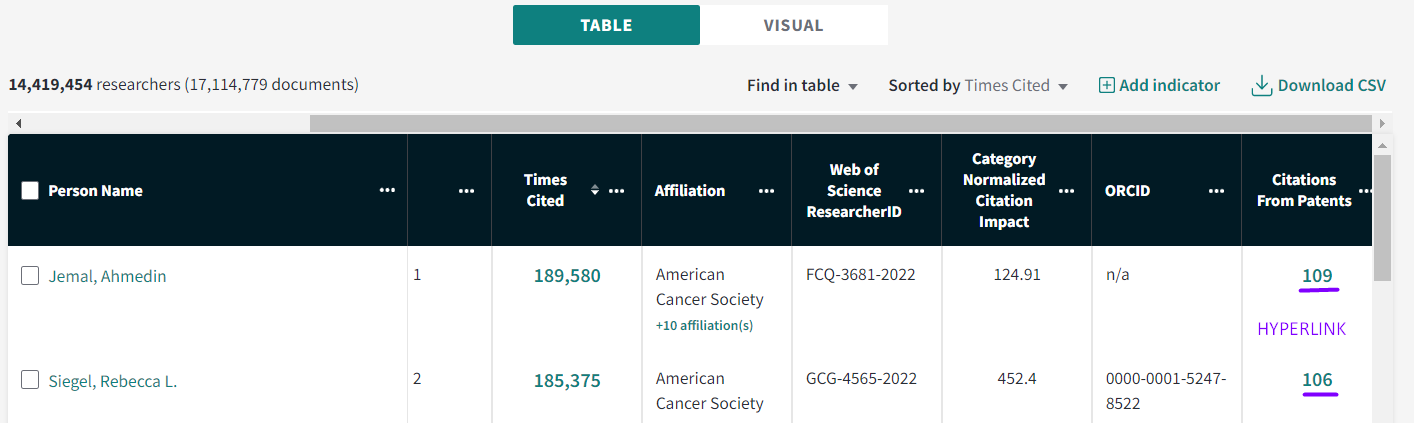Open Web of Science ResearcherID column ellipsis
Viewport: 1414px width, 423px height.
pos(917,190)
